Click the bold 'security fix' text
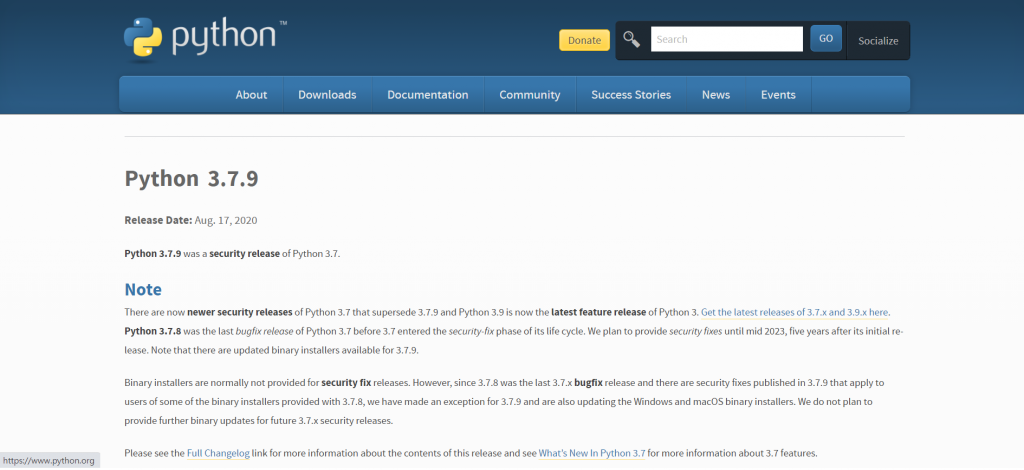The height and width of the screenshot is (470, 1024). 347,383
